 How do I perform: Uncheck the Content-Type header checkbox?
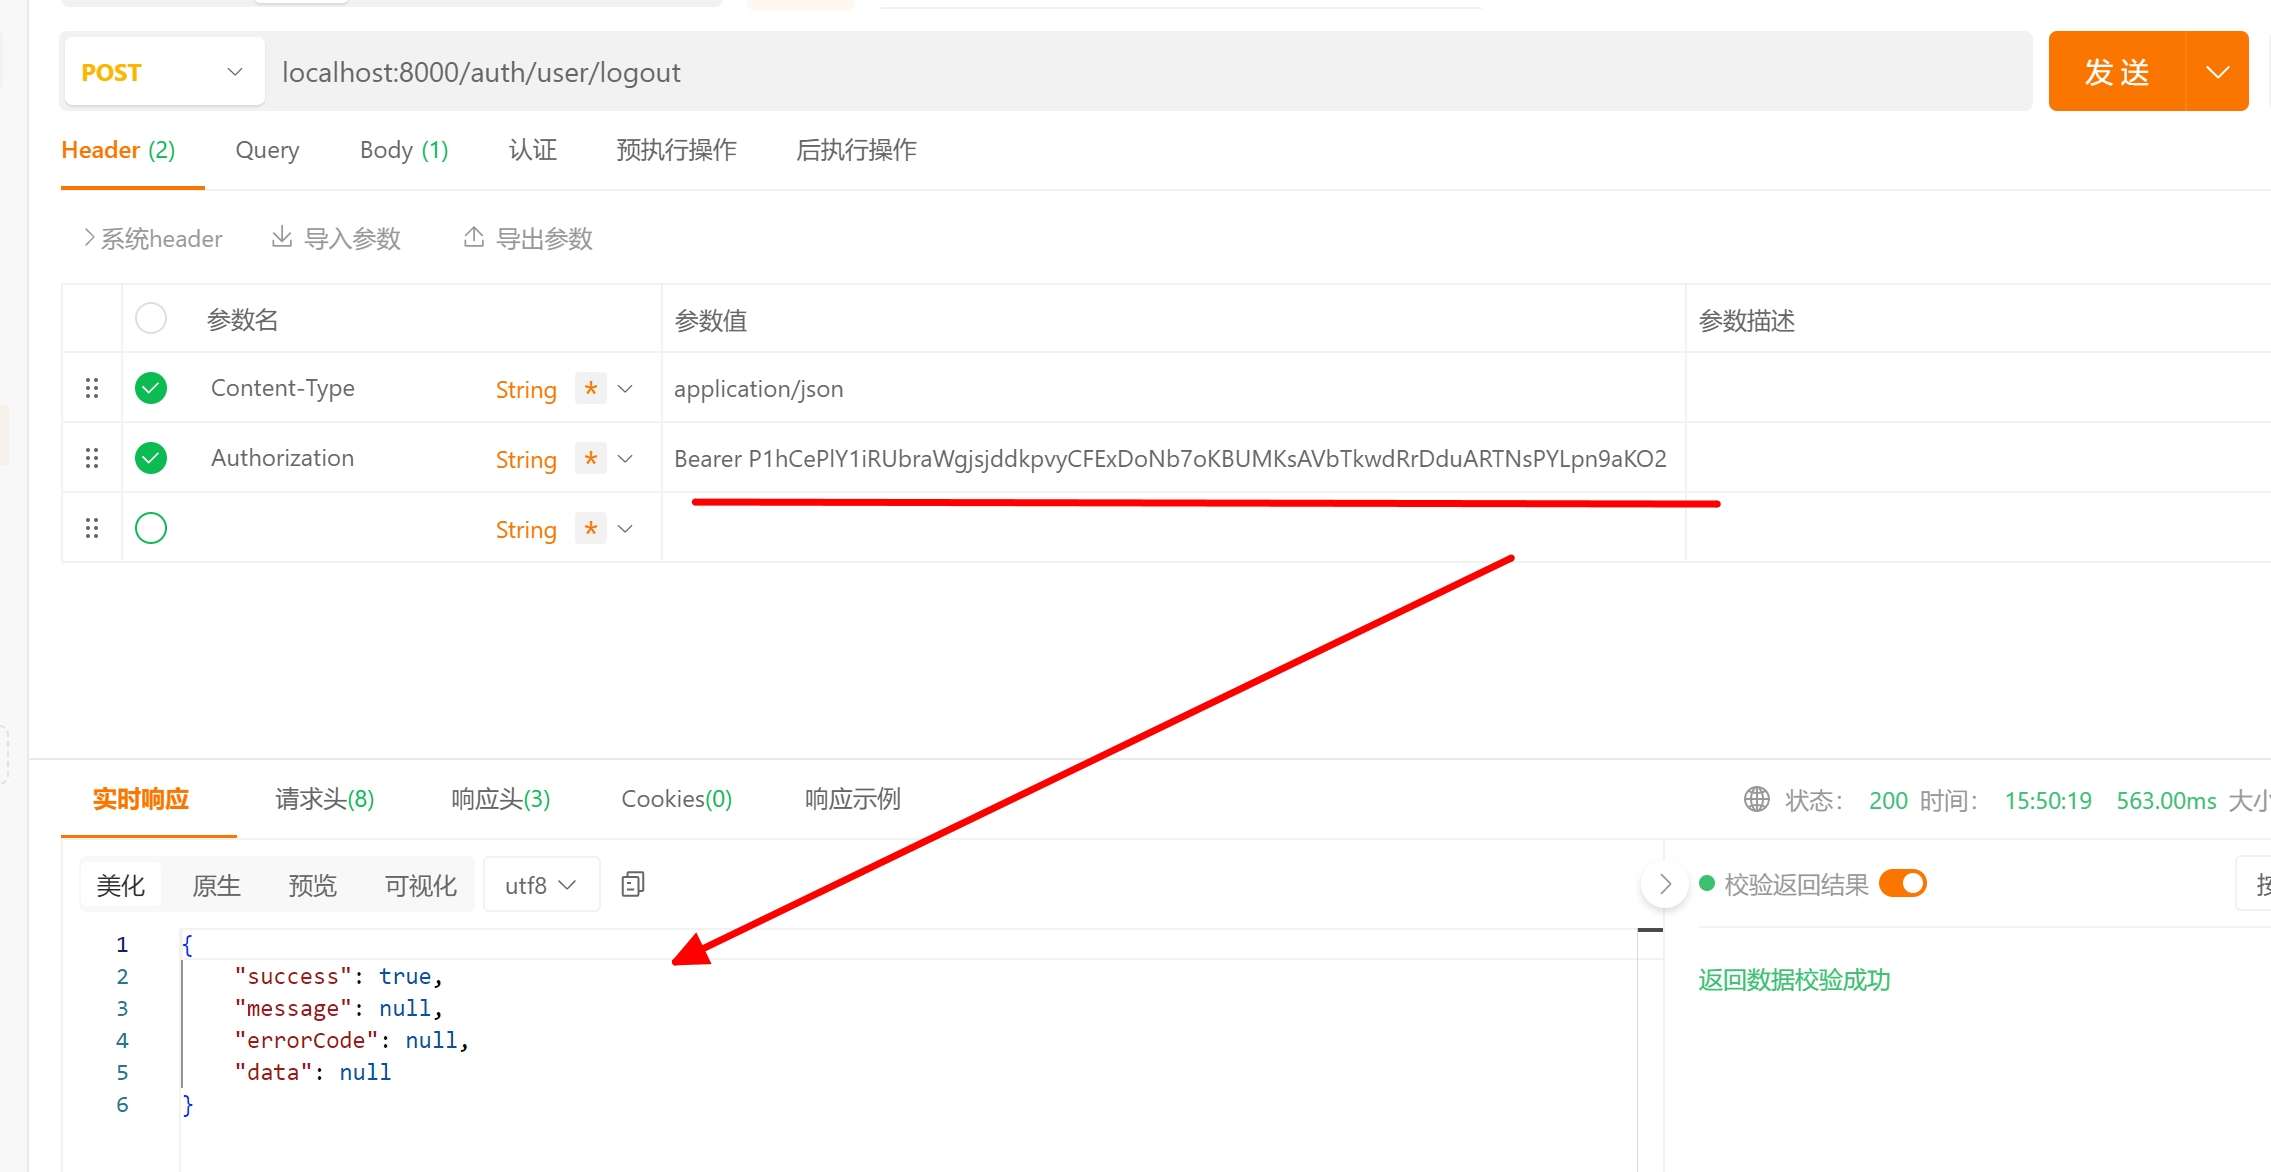tap(151, 388)
